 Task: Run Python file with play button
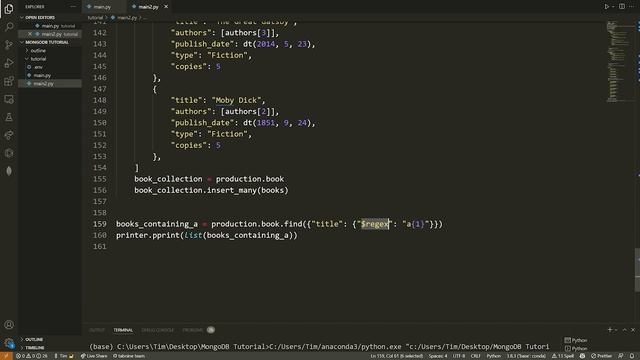point(607,7)
